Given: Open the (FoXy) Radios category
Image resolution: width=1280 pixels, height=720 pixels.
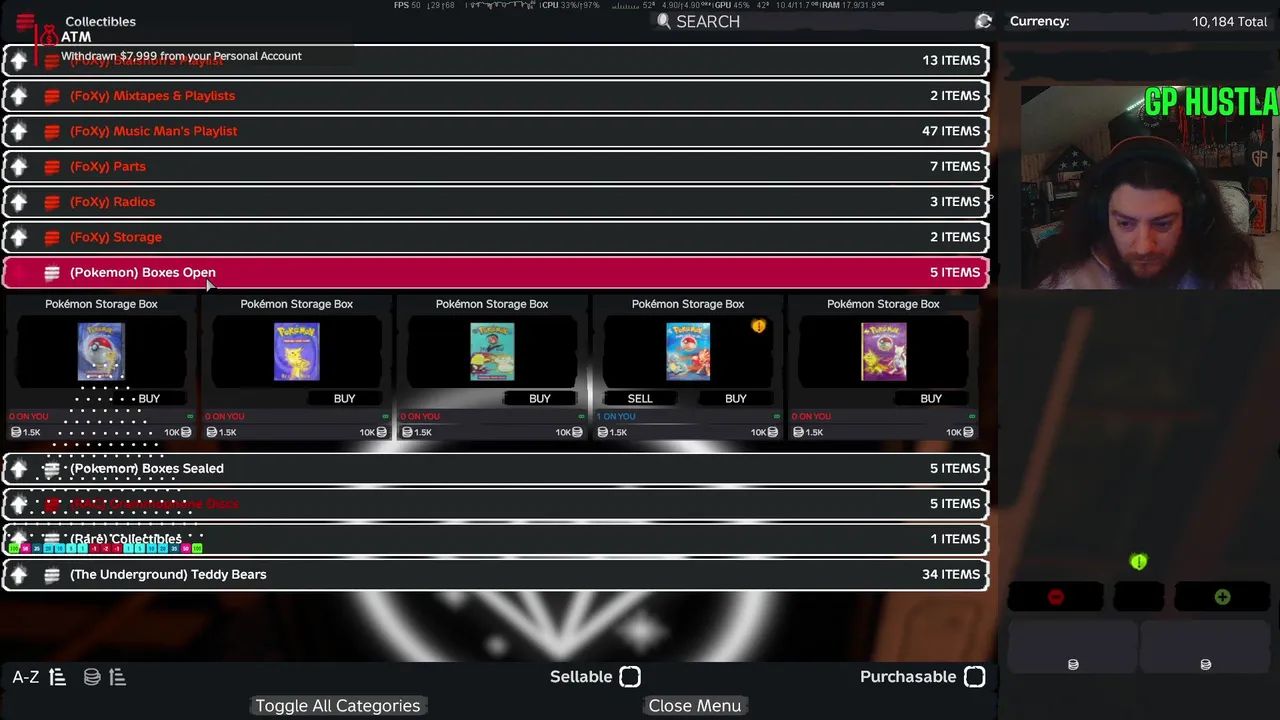Looking at the screenshot, I should (496, 202).
